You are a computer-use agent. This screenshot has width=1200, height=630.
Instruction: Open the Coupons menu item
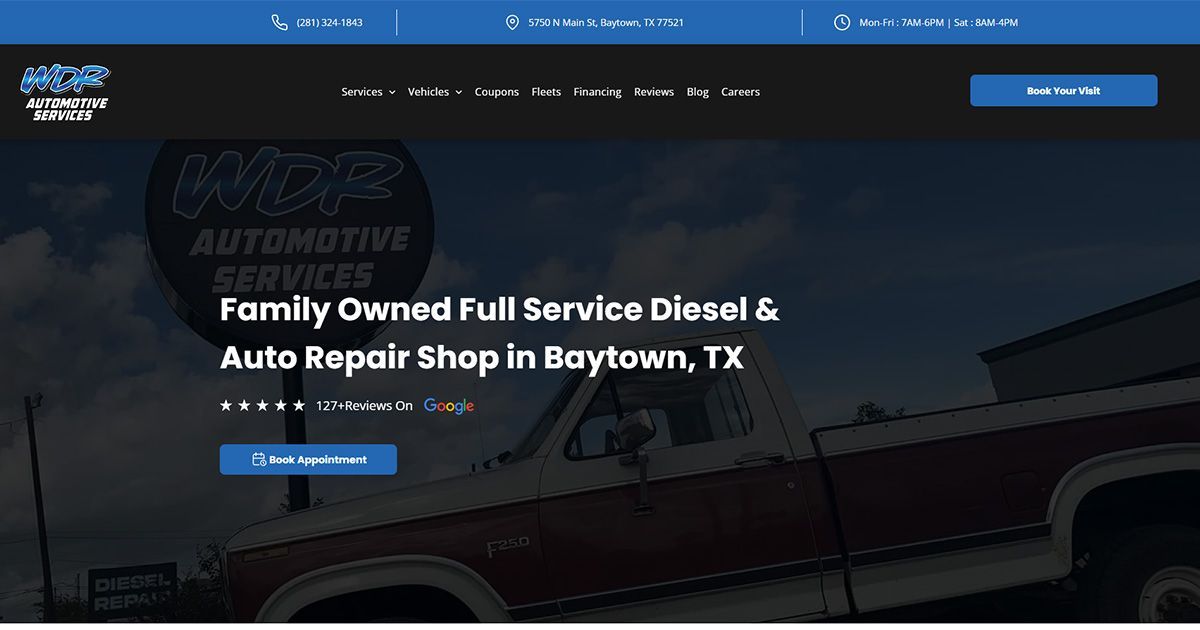pyautogui.click(x=496, y=91)
